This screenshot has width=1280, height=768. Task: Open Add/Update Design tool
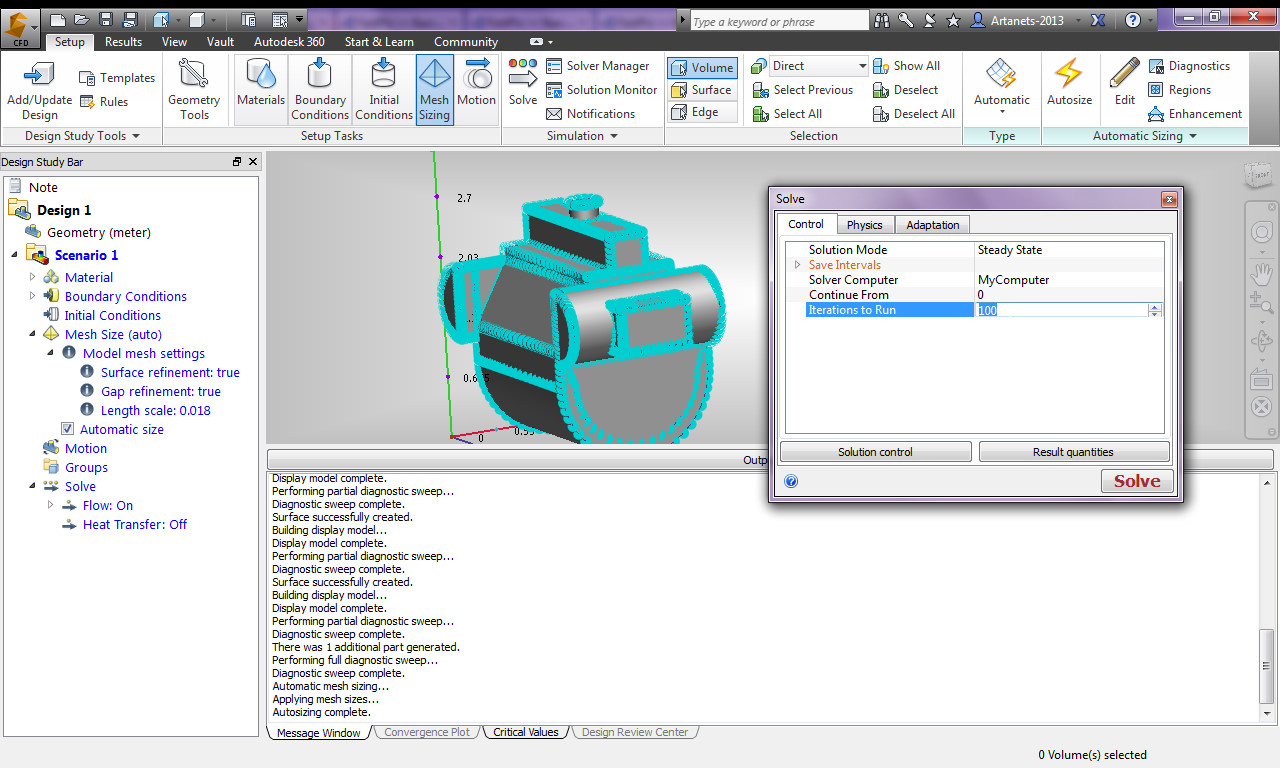pos(40,89)
